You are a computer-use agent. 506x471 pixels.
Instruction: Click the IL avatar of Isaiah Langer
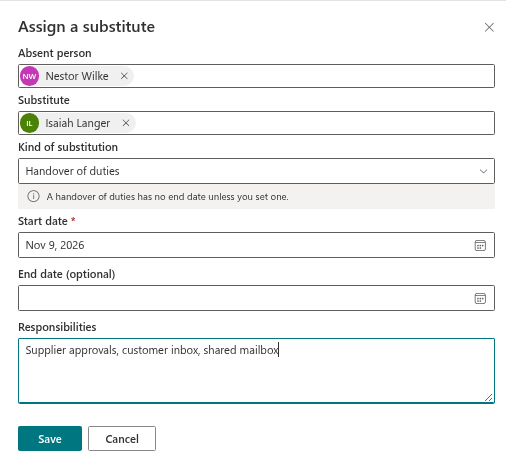30,123
